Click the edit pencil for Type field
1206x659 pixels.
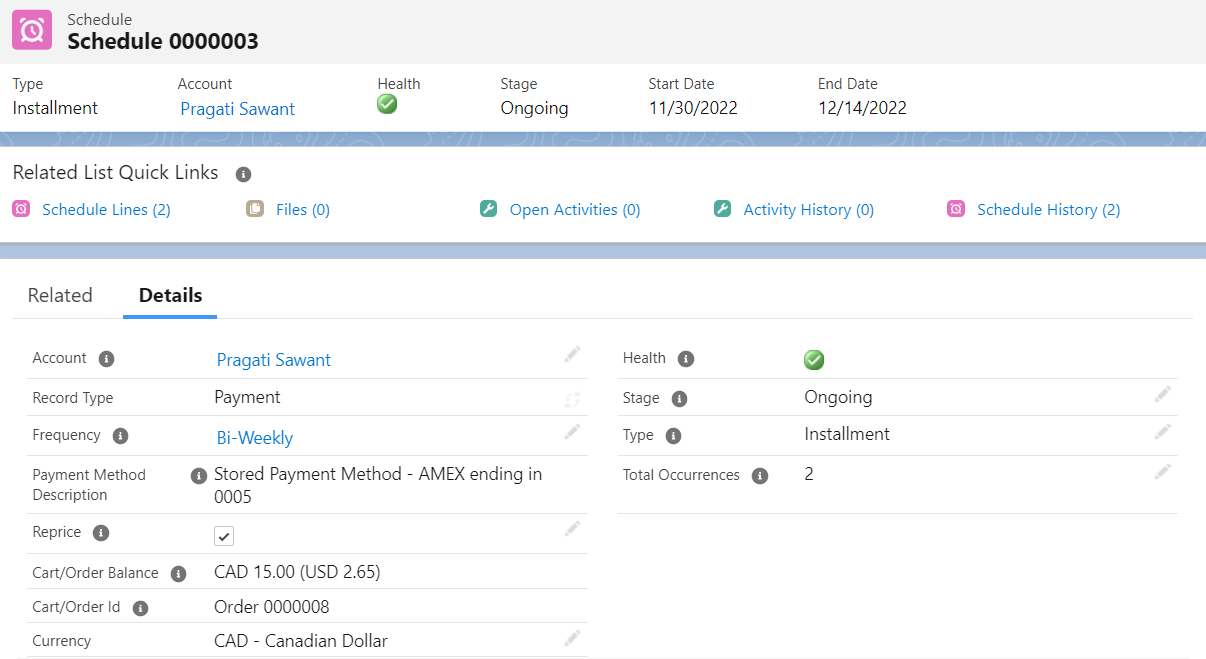(1162, 431)
